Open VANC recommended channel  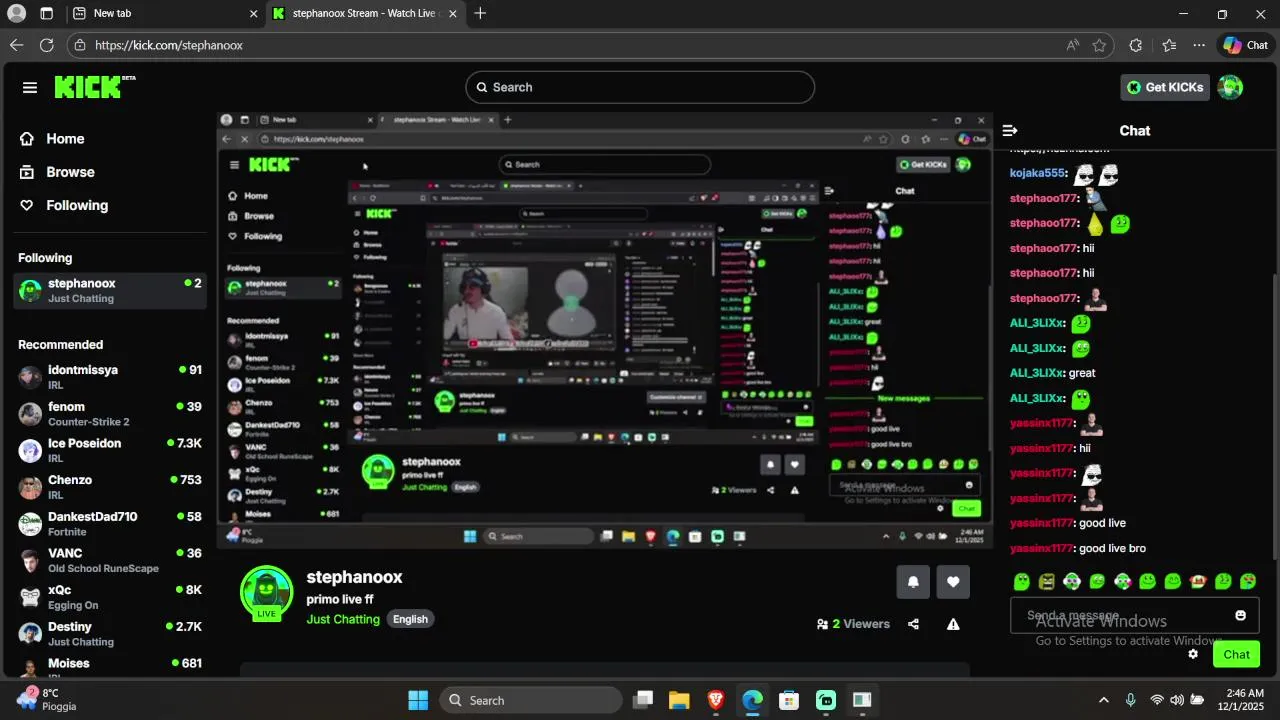click(110, 560)
